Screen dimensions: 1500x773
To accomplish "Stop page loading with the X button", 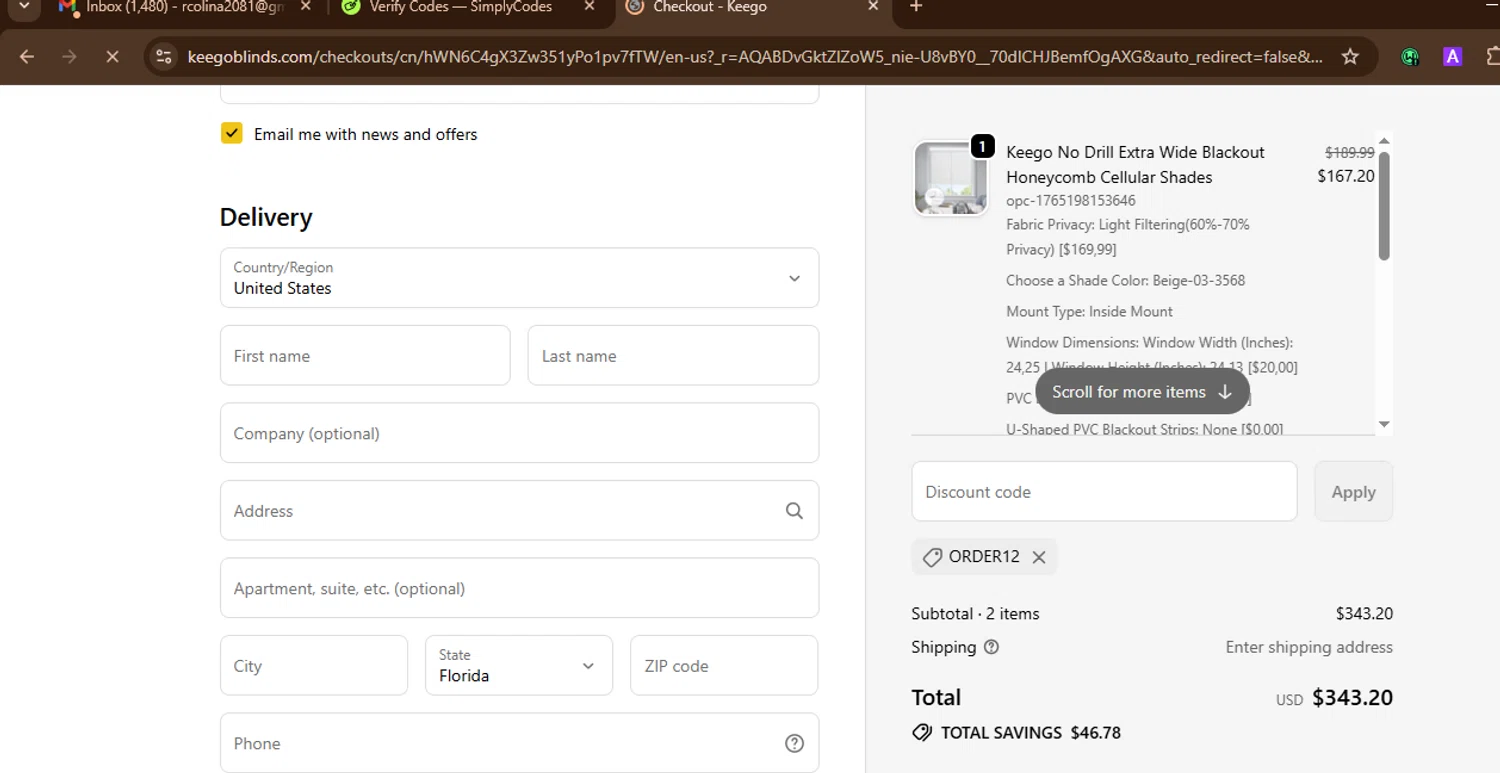I will pos(112,57).
